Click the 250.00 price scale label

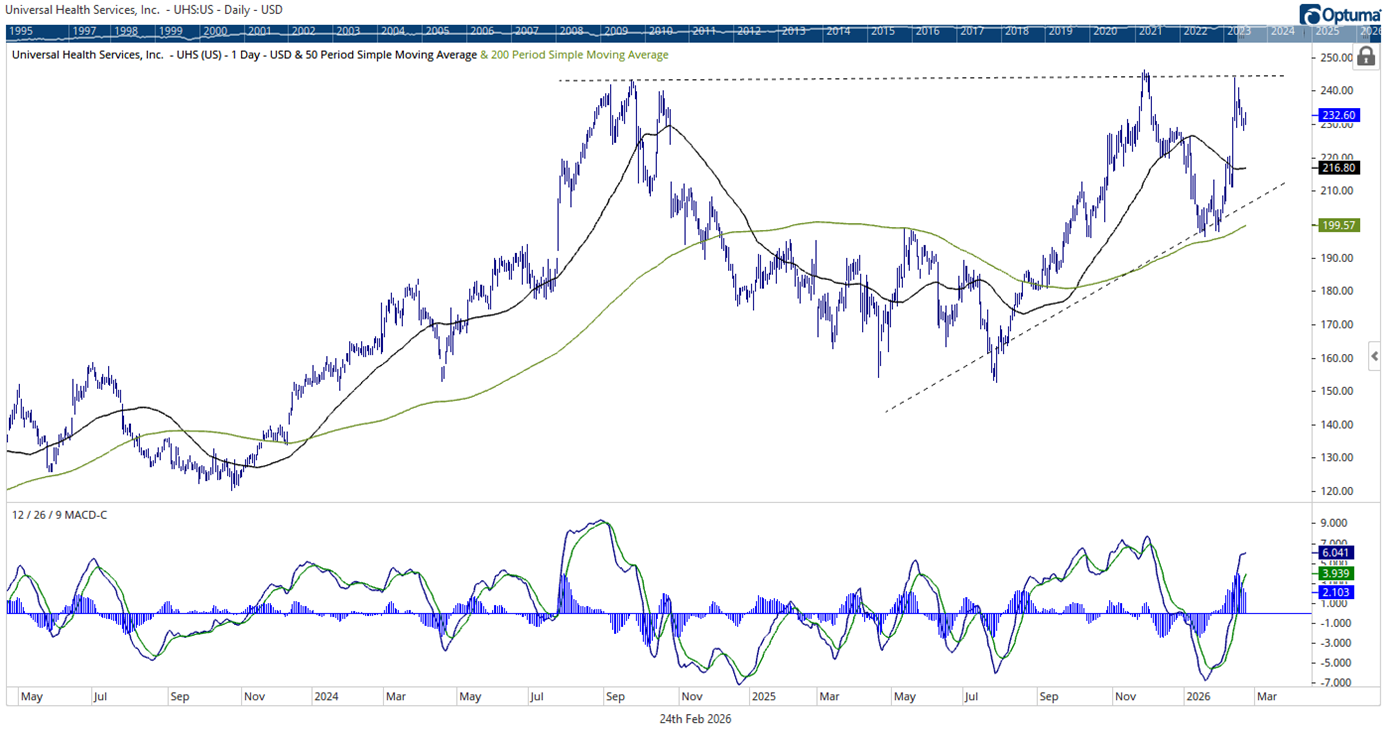1336,58
